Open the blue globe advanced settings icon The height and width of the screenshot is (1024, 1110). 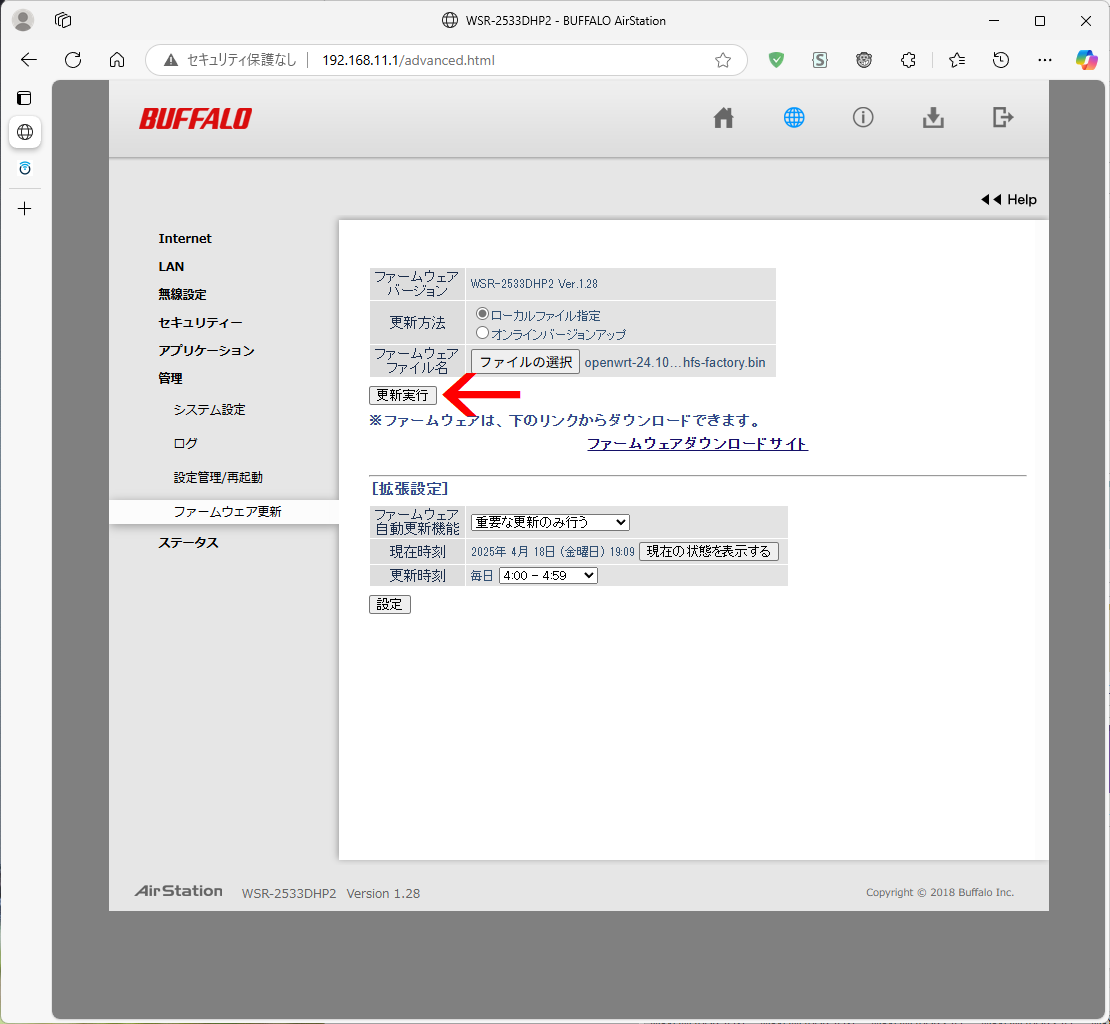pyautogui.click(x=794, y=117)
